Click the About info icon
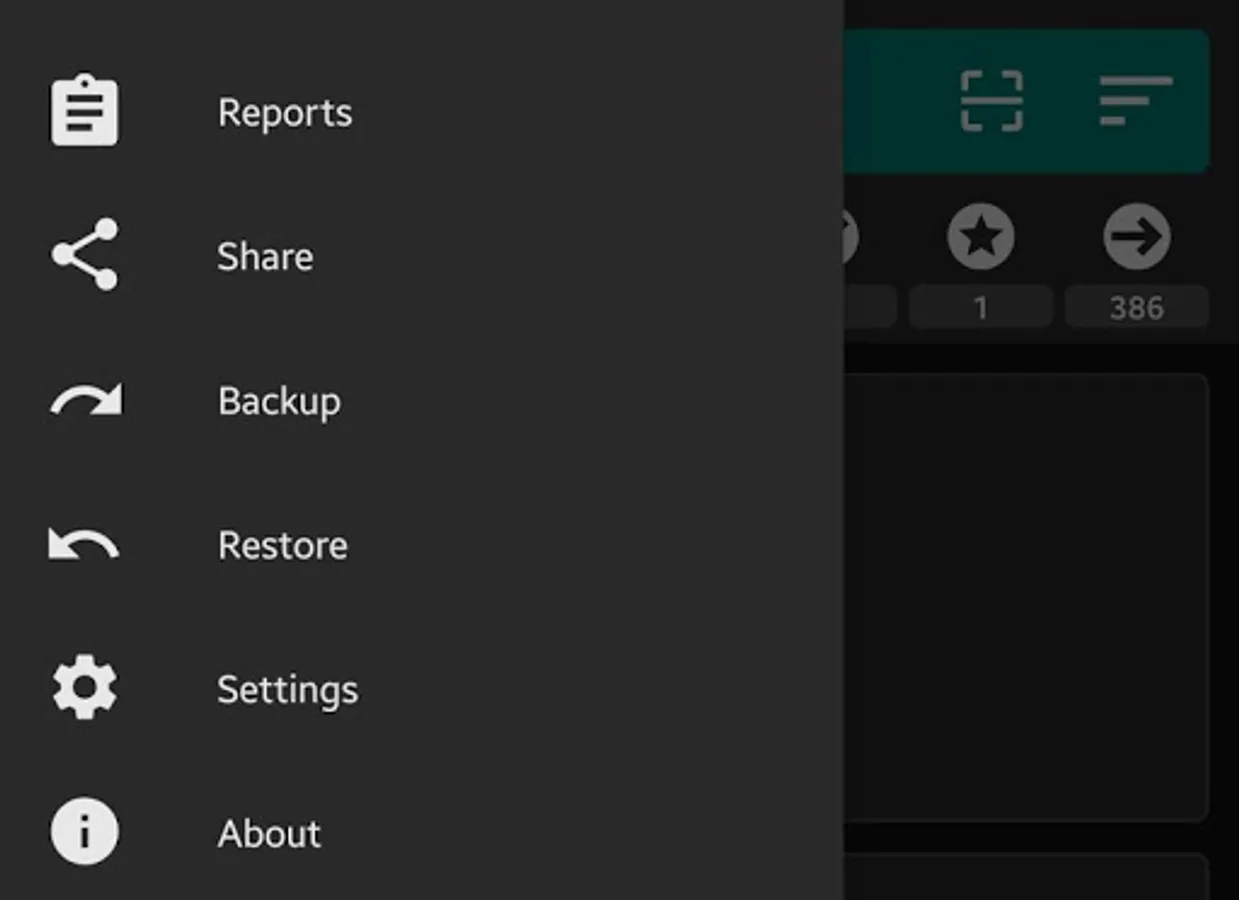The width and height of the screenshot is (1239, 900). point(85,831)
